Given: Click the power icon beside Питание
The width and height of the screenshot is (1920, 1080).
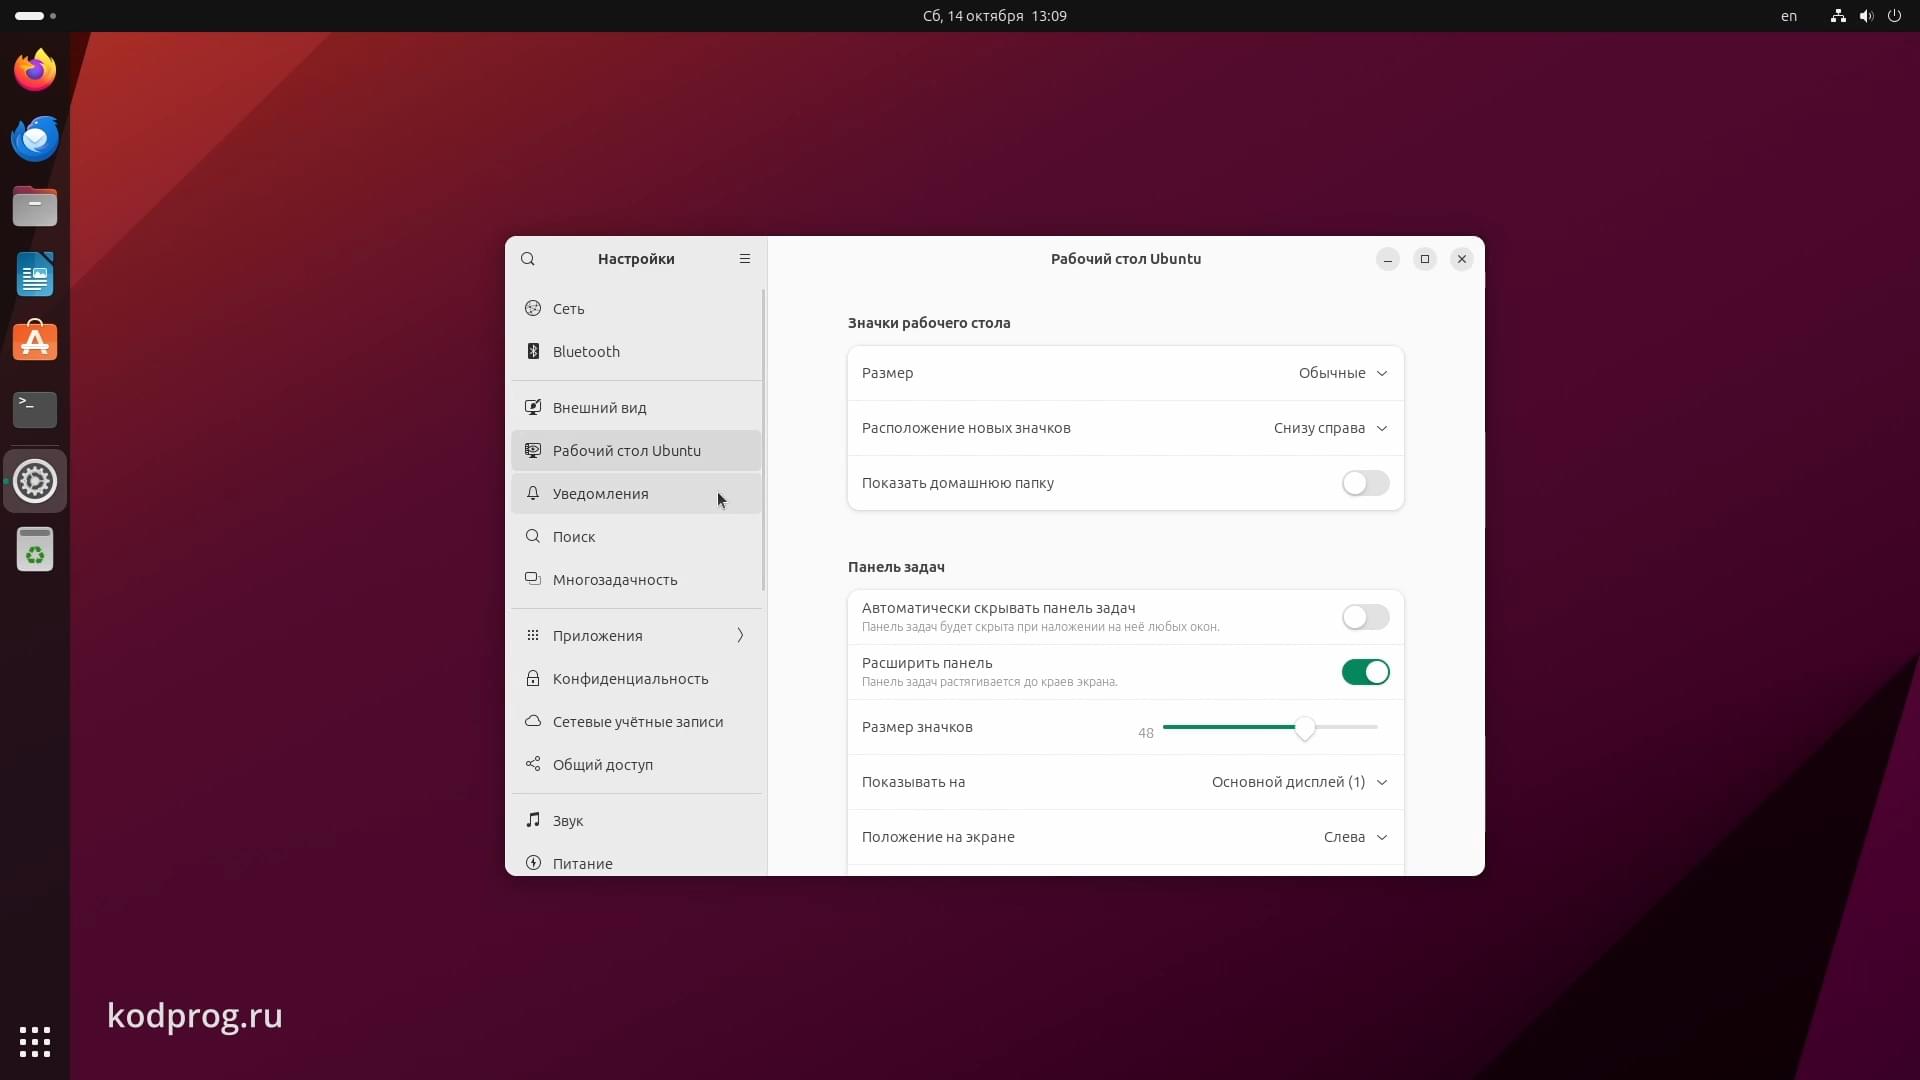Looking at the screenshot, I should (x=533, y=863).
